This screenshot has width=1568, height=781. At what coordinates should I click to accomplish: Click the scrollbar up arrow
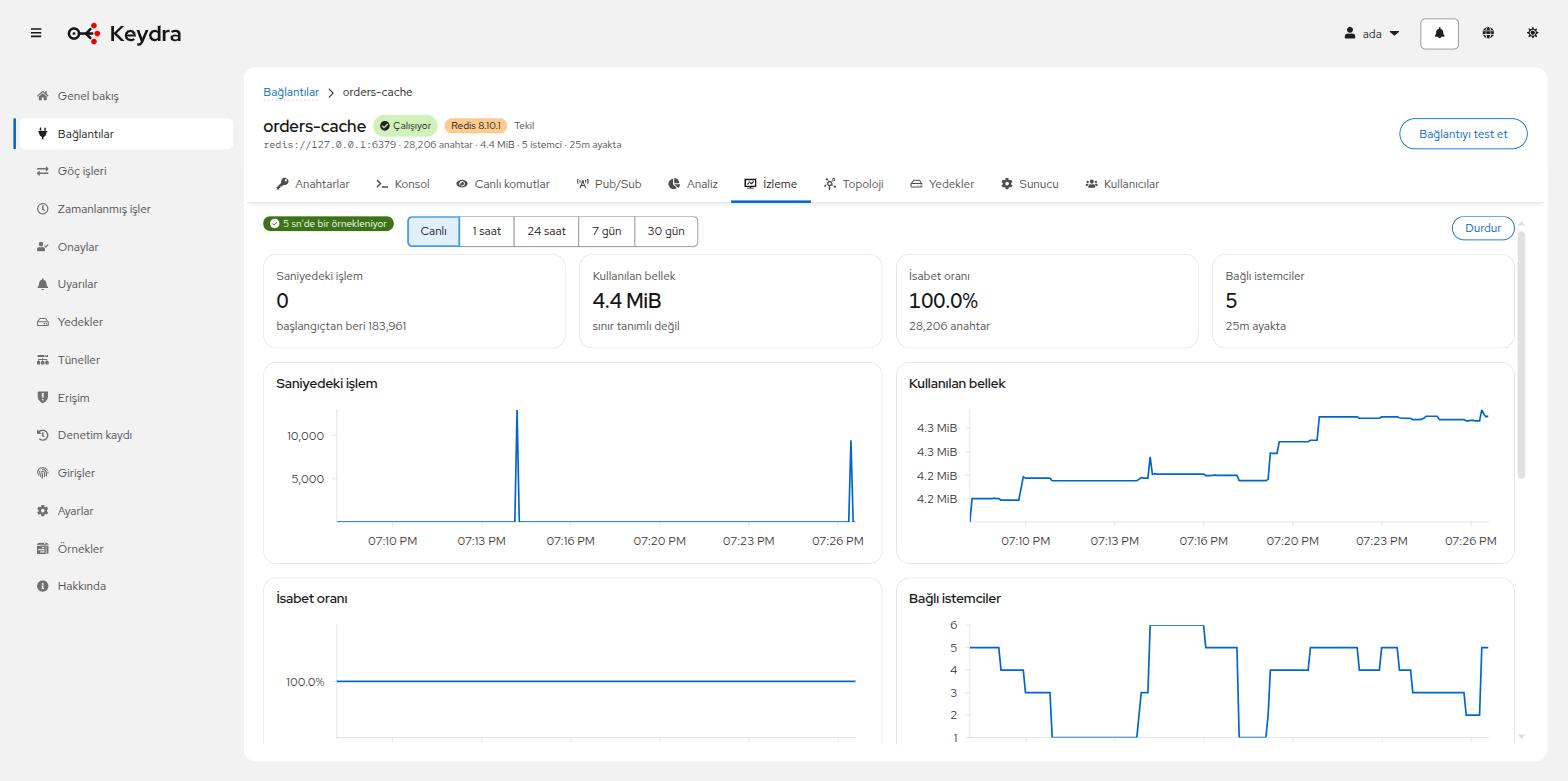[x=1522, y=223]
